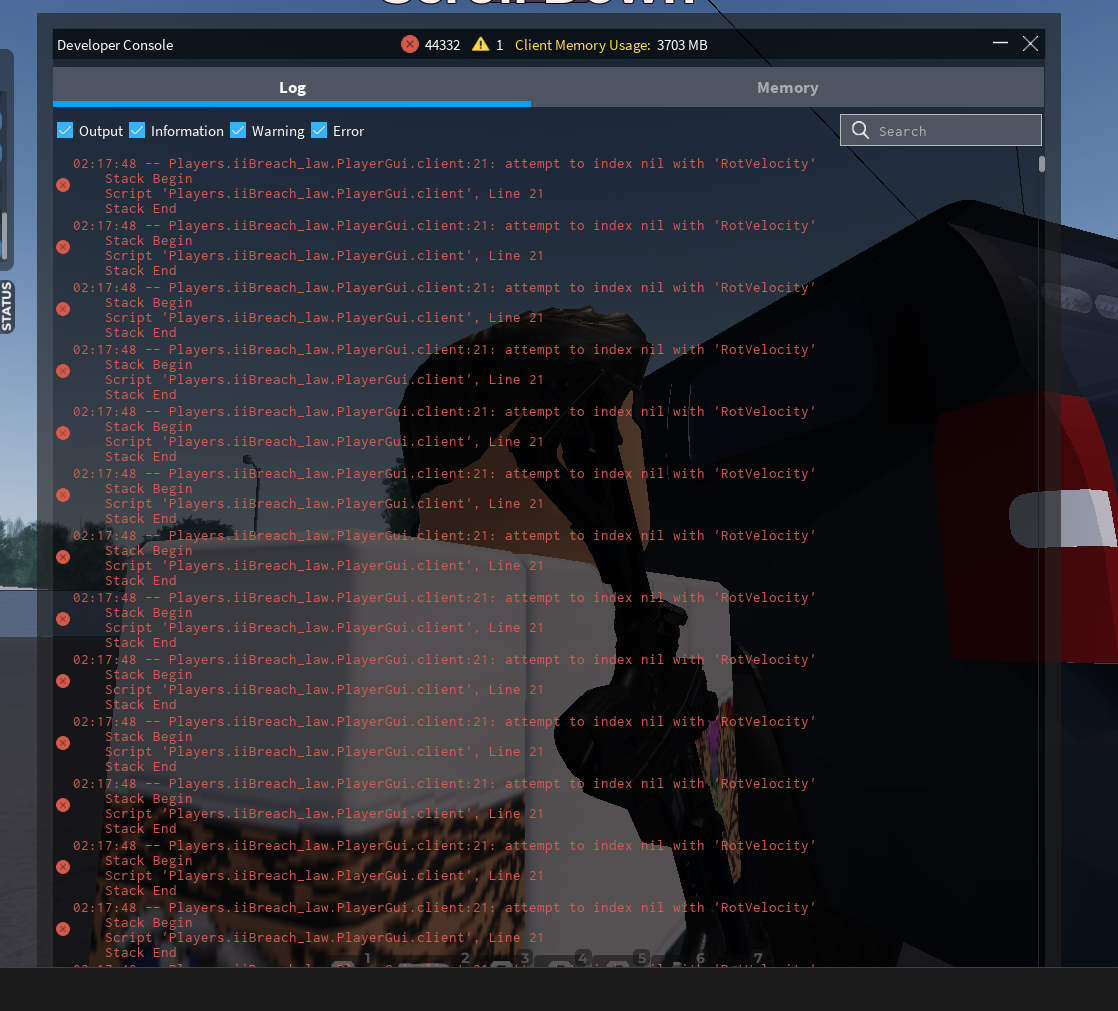Close the Developer Console window
This screenshot has height=1011, width=1118.
pos(1030,44)
